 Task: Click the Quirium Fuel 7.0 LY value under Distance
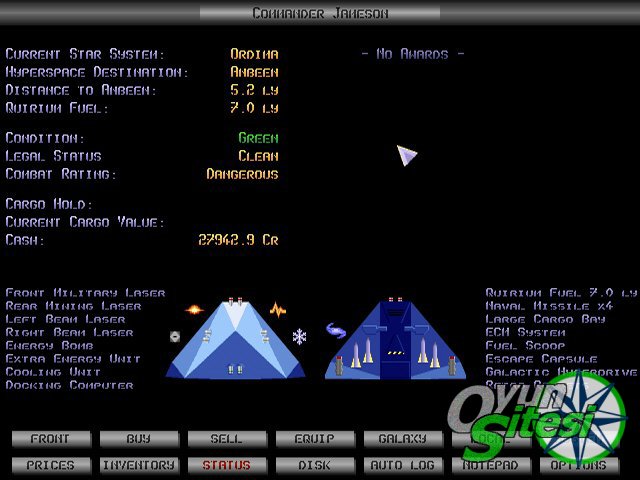(254, 108)
